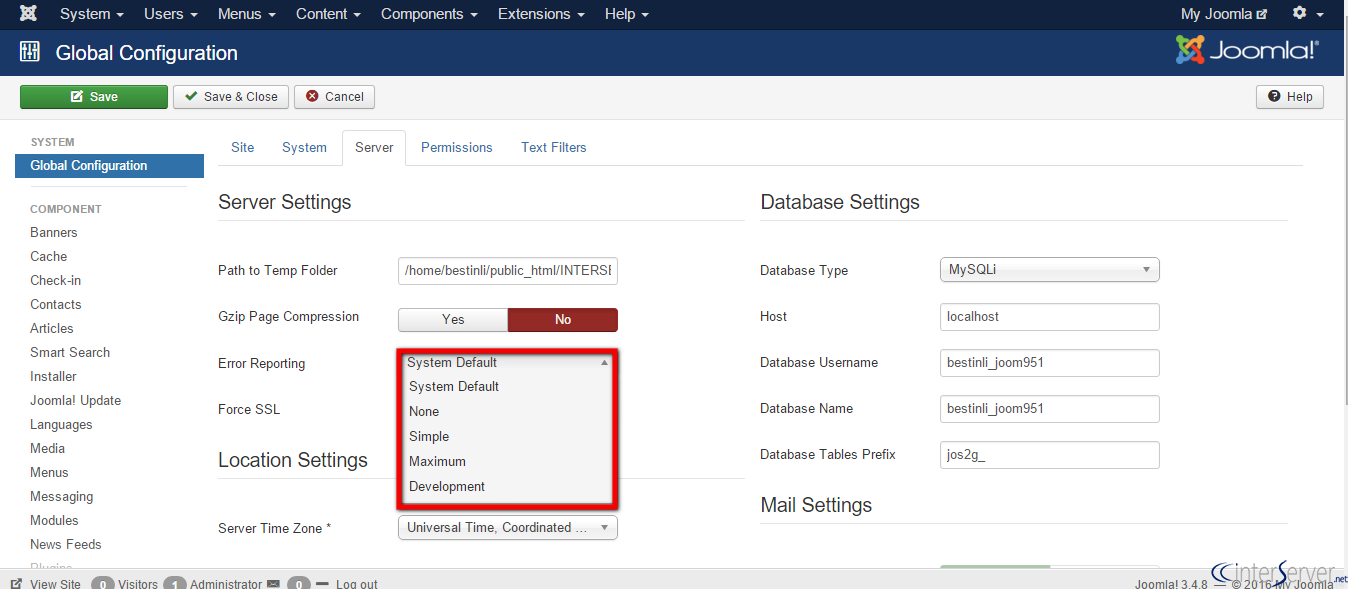Open Menus component configuration in sidebar
Viewport: 1348px width, 589px height.
pos(50,472)
